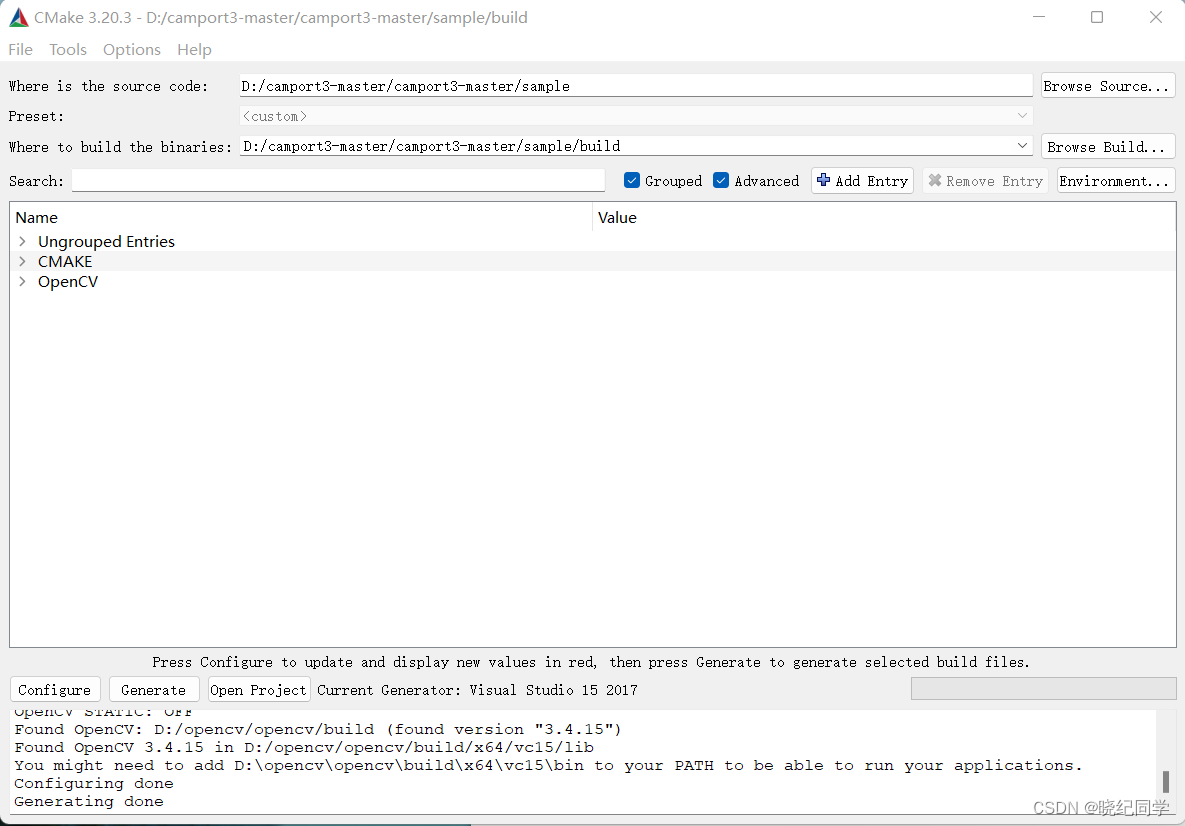1185x826 pixels.
Task: Click the Configure button
Action: (x=54, y=689)
